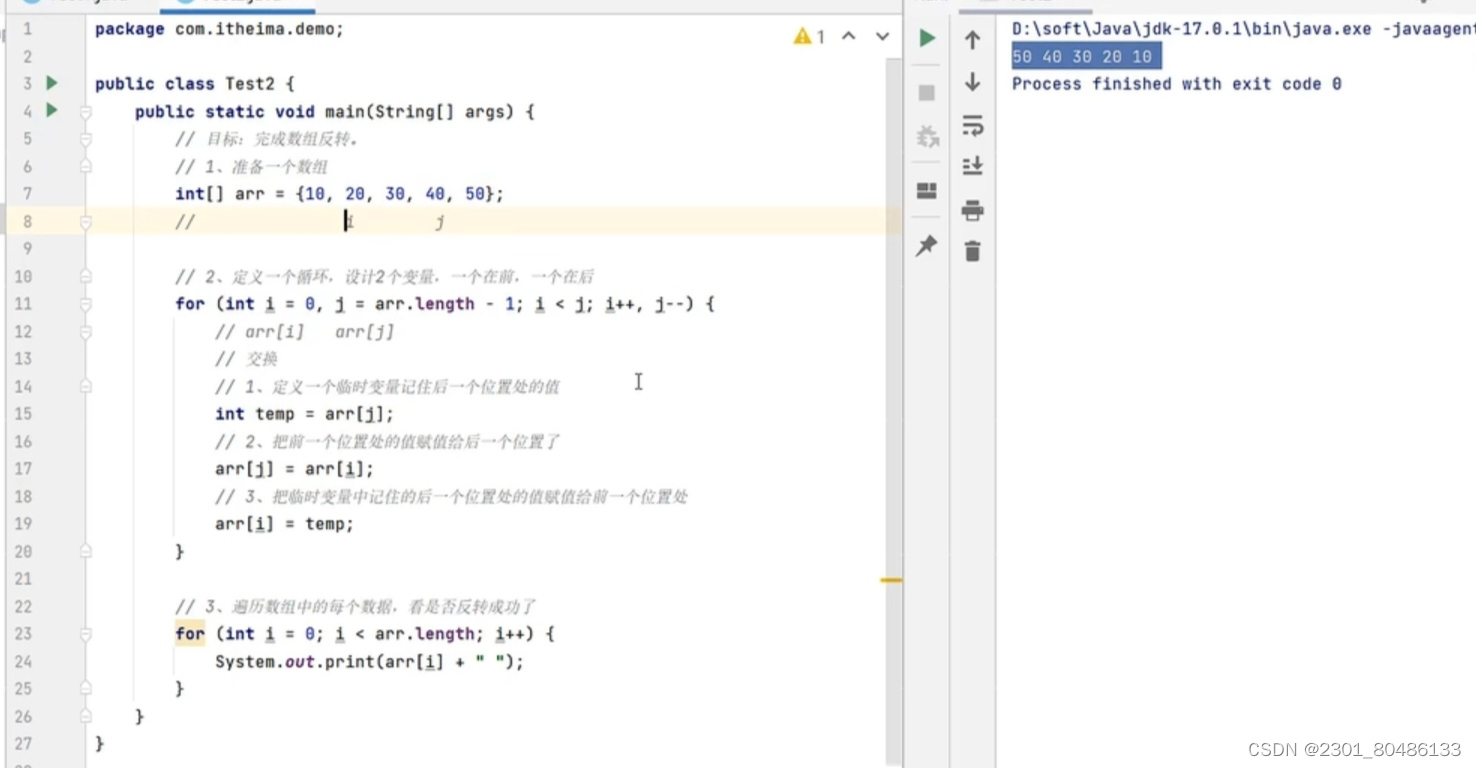
Task: Click the Up the Stack Trace arrow
Action: pos(972,39)
